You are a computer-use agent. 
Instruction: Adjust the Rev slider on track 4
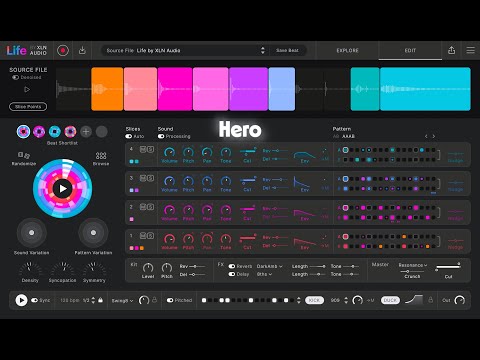click(x=279, y=151)
